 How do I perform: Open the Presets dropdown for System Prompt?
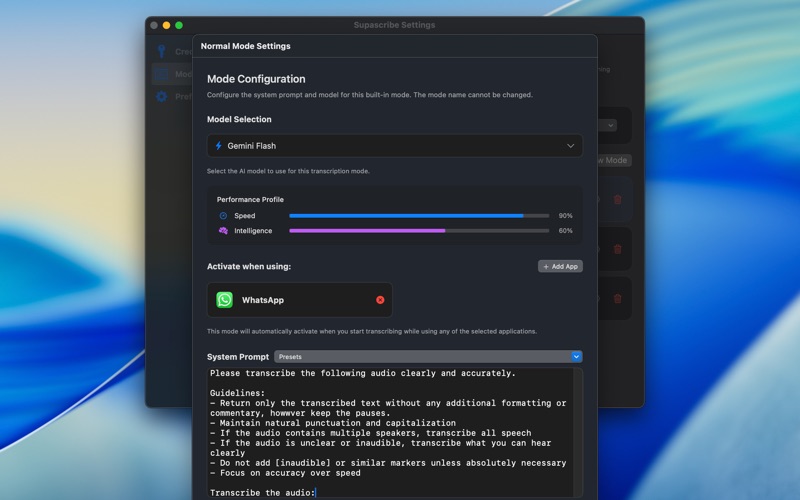tap(428, 357)
